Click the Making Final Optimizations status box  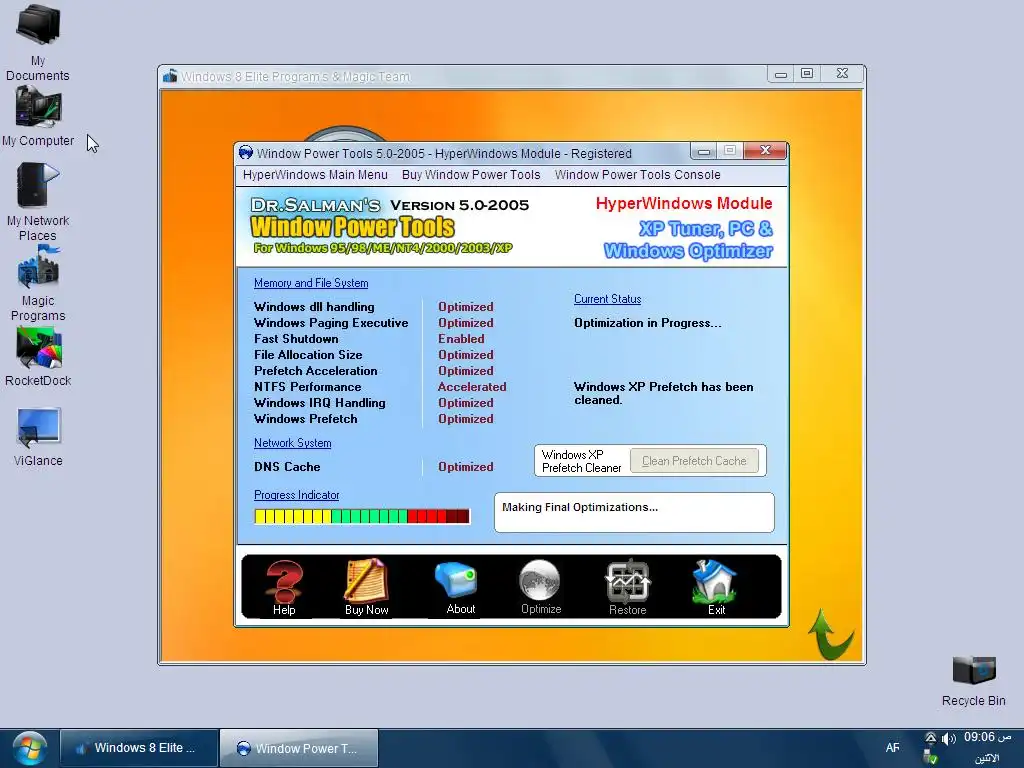634,513
